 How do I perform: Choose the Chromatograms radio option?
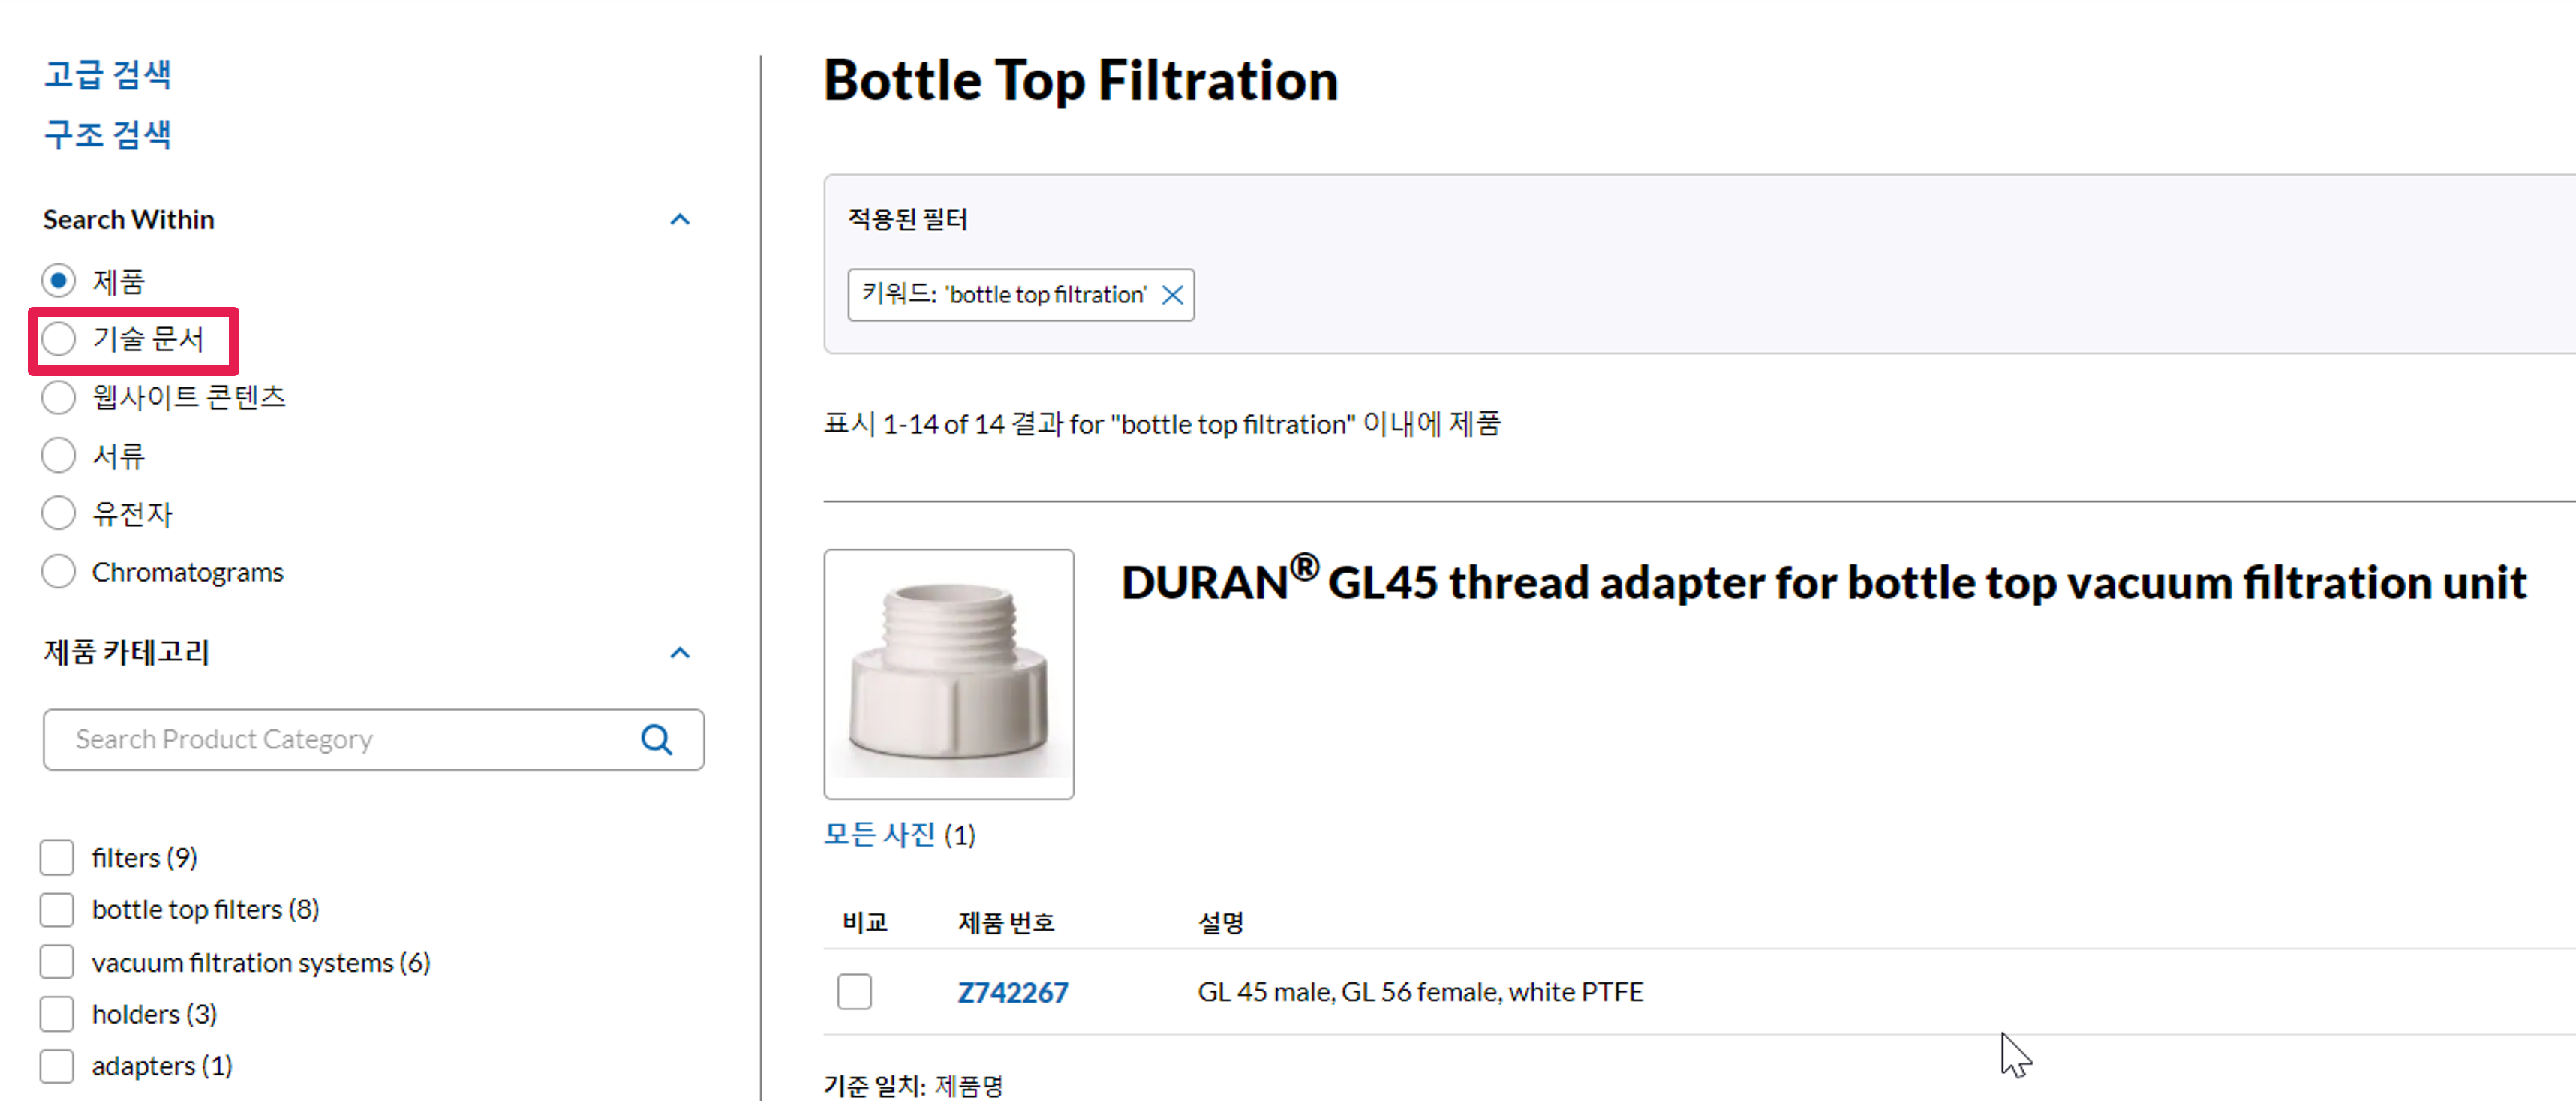tap(59, 572)
